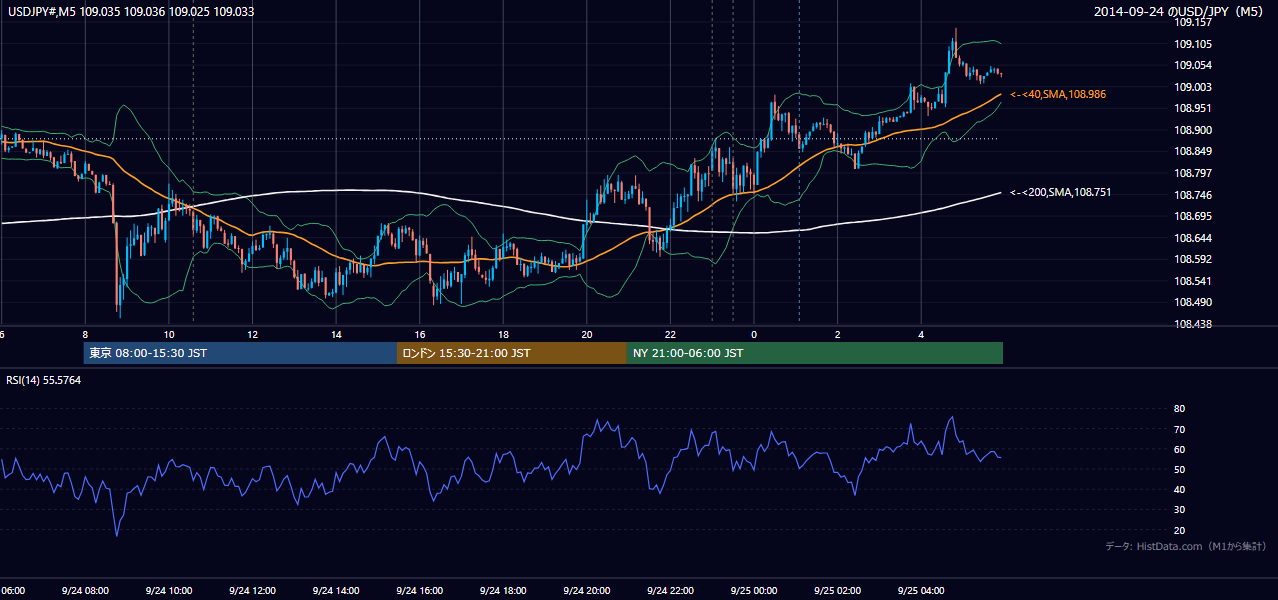This screenshot has width=1278, height=600.
Task: Click hour label 0 under price chart
Action: click(x=754, y=335)
